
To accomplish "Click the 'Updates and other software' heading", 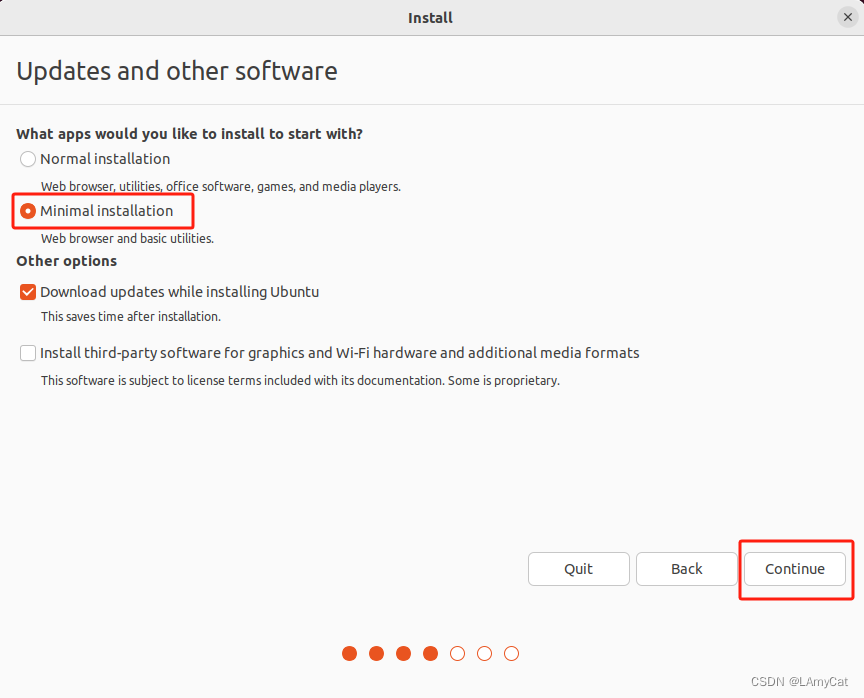I will pos(177,72).
